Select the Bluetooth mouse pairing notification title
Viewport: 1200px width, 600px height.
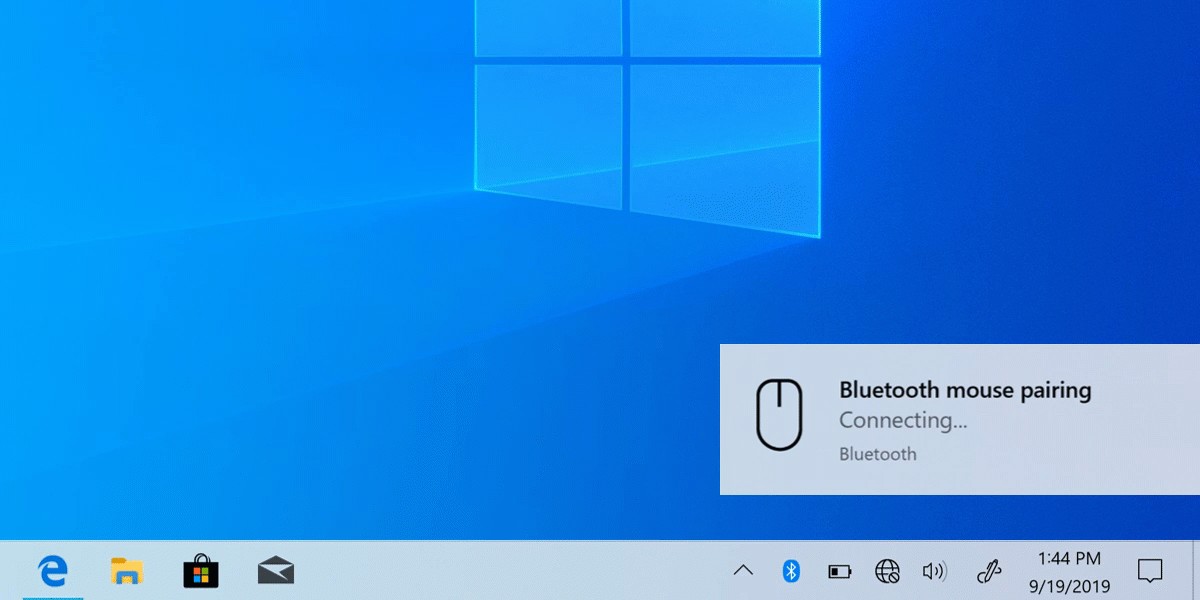[x=965, y=390]
